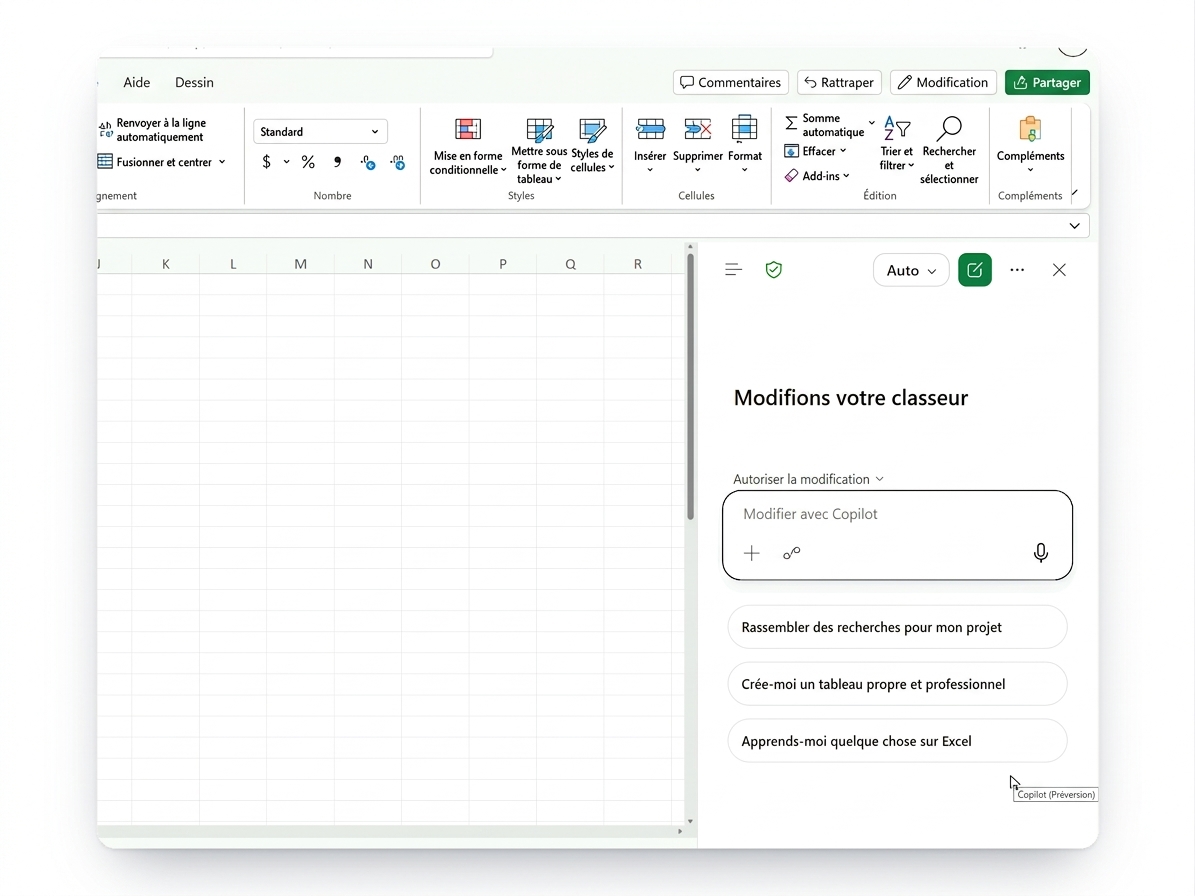Click the vertical scrollbar thumb
Viewport: 1195px width, 896px height.
(x=690, y=387)
